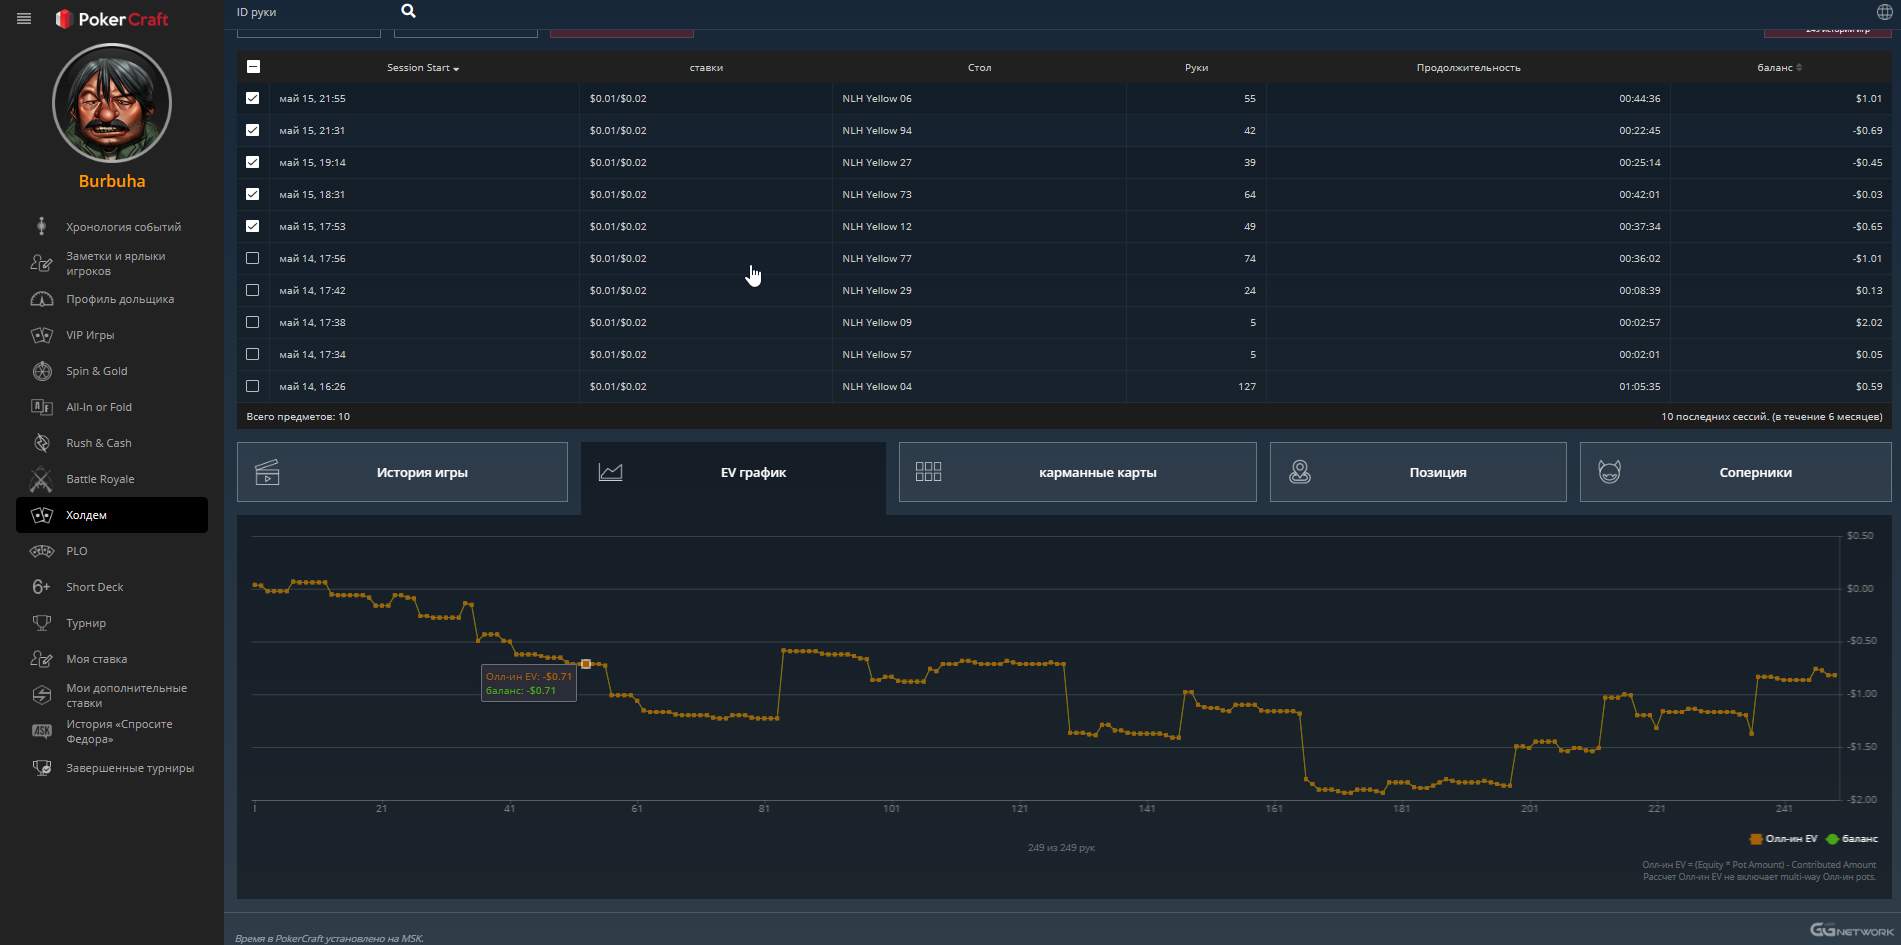
Task: Click the balance value $2.02
Action: coord(1868,323)
